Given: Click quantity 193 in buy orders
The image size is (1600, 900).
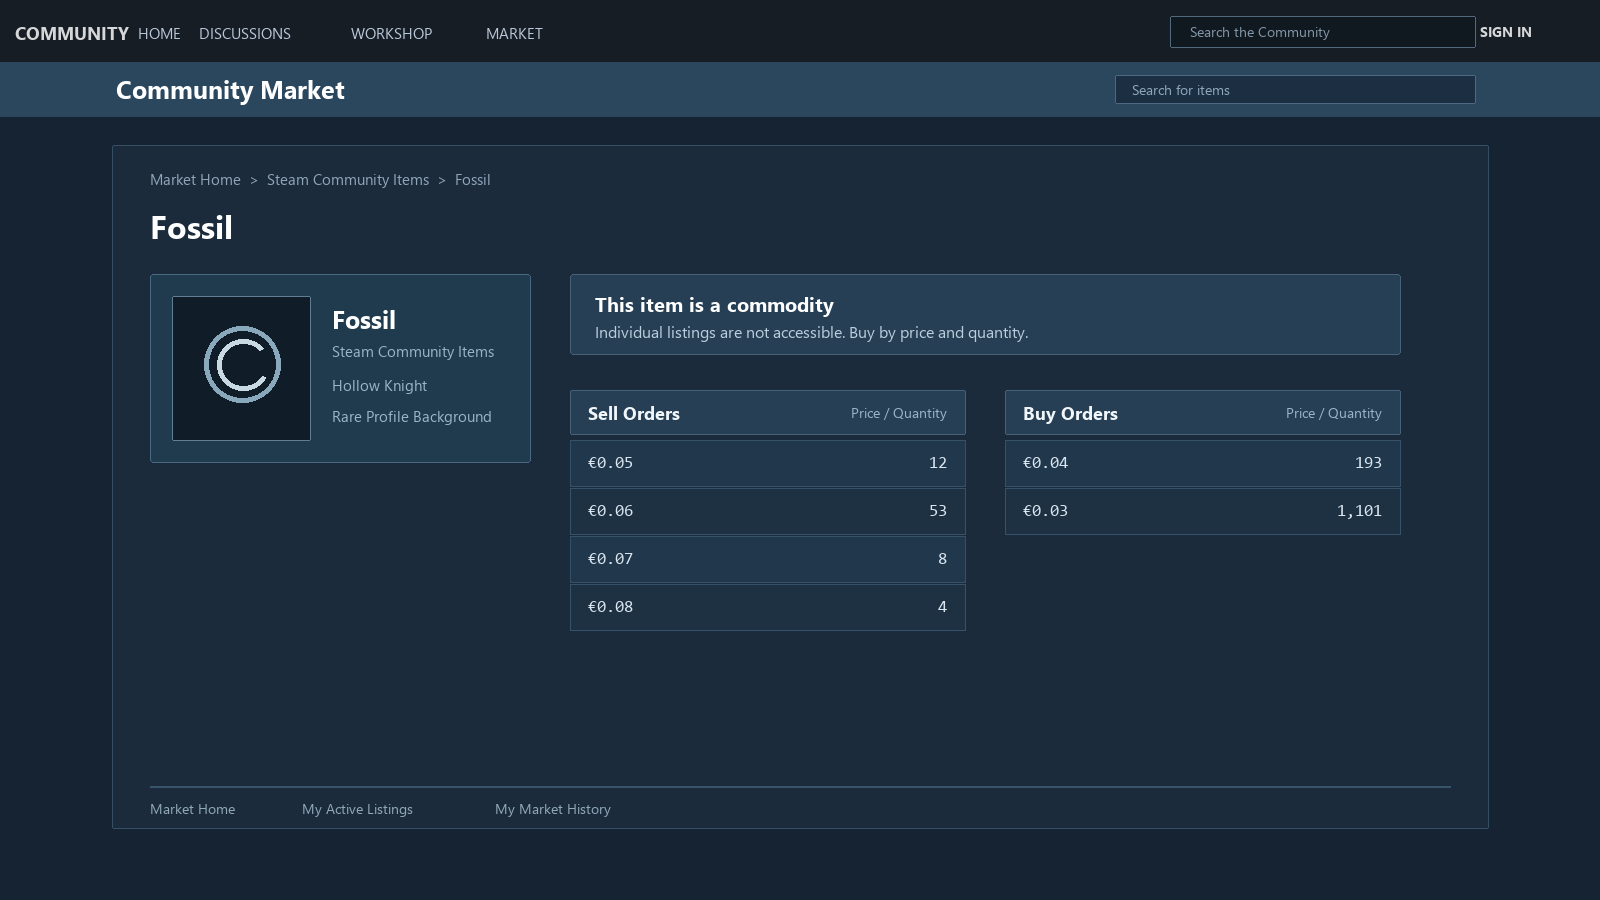Looking at the screenshot, I should coord(1368,463).
